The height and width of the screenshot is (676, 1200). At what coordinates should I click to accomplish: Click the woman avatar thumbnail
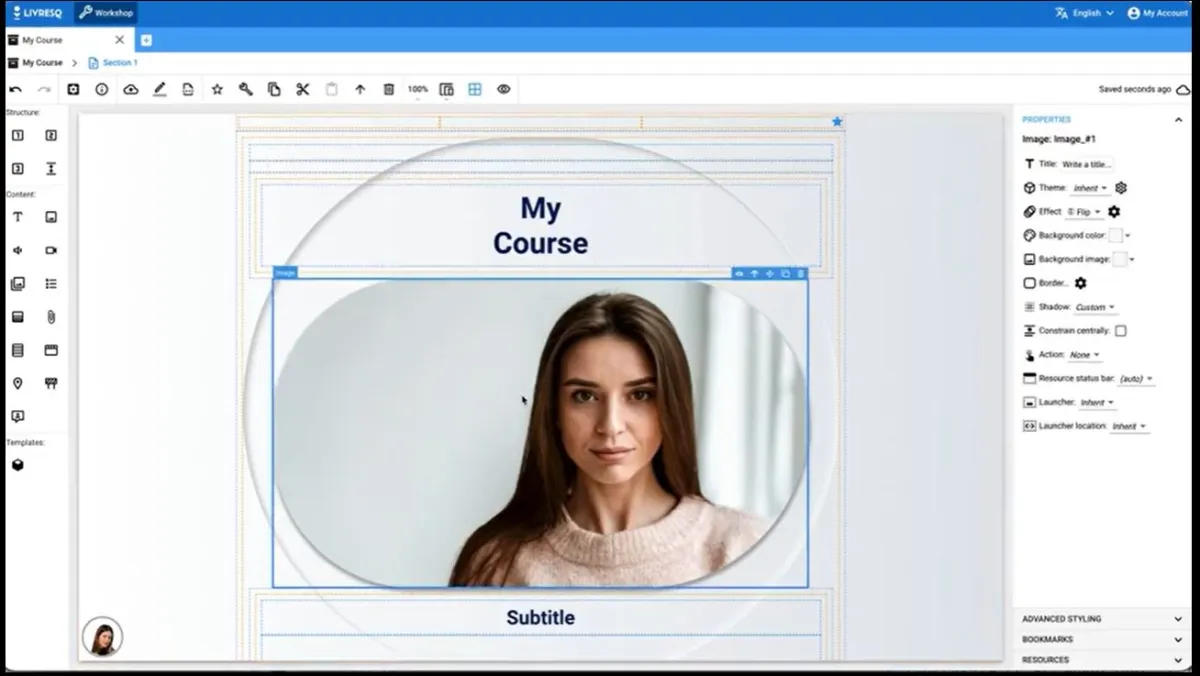pos(102,637)
